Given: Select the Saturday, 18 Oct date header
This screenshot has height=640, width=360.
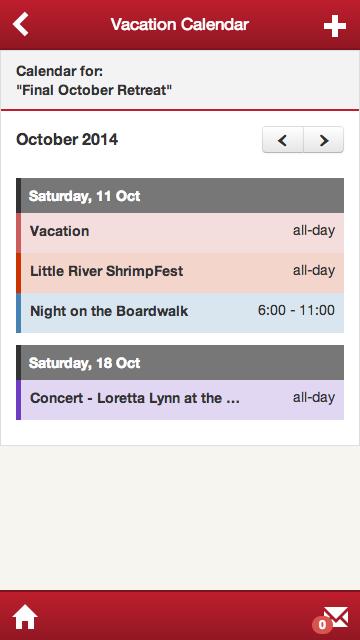Looking at the screenshot, I should [x=180, y=362].
